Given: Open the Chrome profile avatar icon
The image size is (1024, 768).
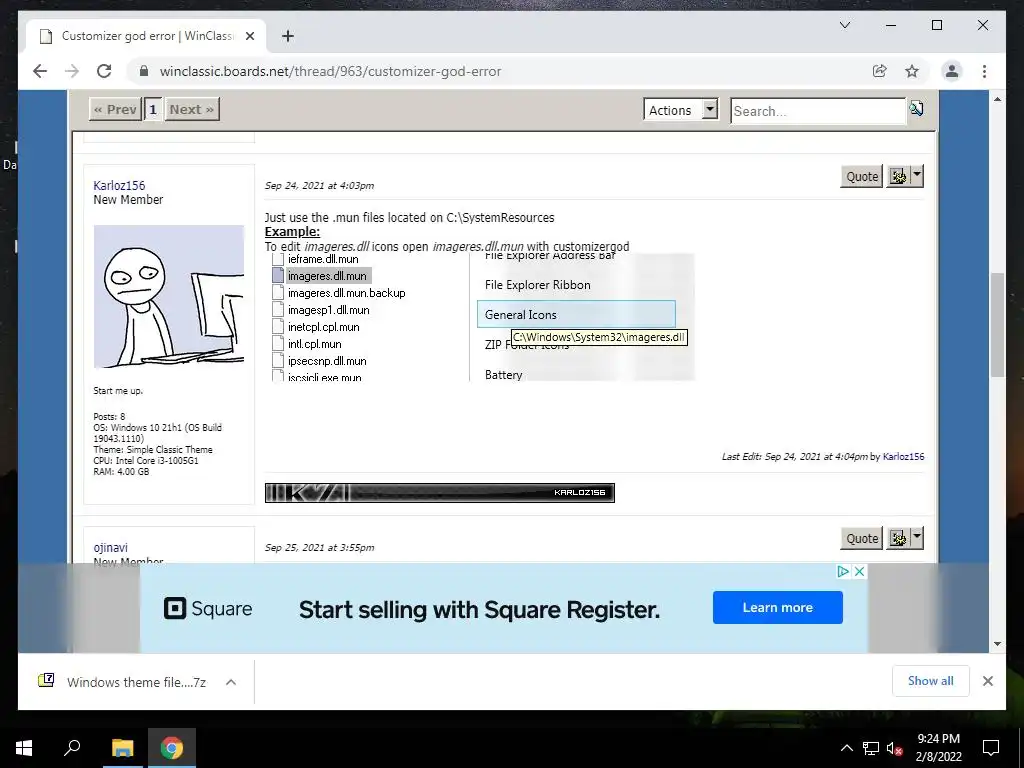Looking at the screenshot, I should 952,71.
